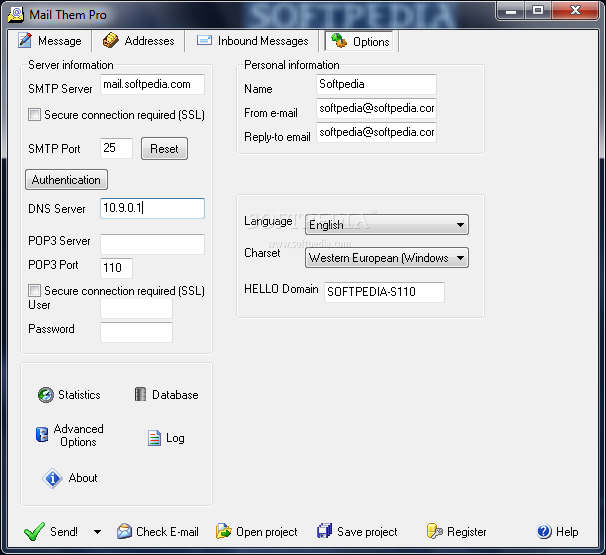
Task: Switch to the Message tab
Action: 50,41
